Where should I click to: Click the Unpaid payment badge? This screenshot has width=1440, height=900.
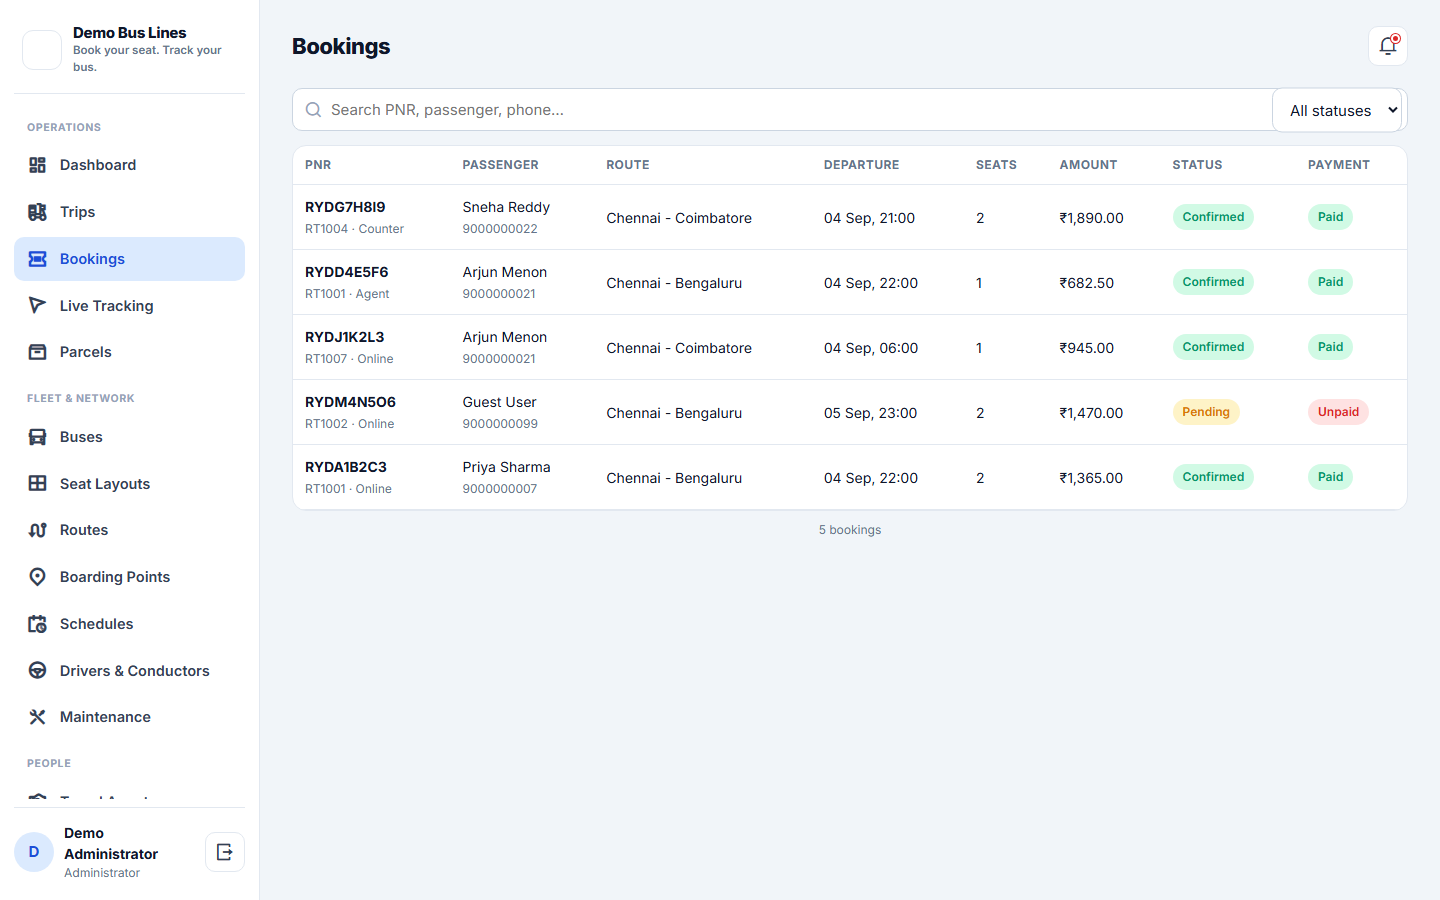tap(1338, 412)
